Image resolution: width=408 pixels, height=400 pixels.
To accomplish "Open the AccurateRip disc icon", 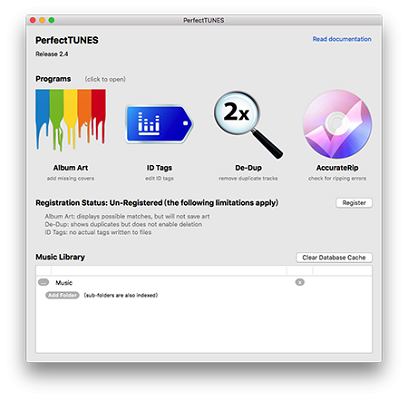I will 337,124.
